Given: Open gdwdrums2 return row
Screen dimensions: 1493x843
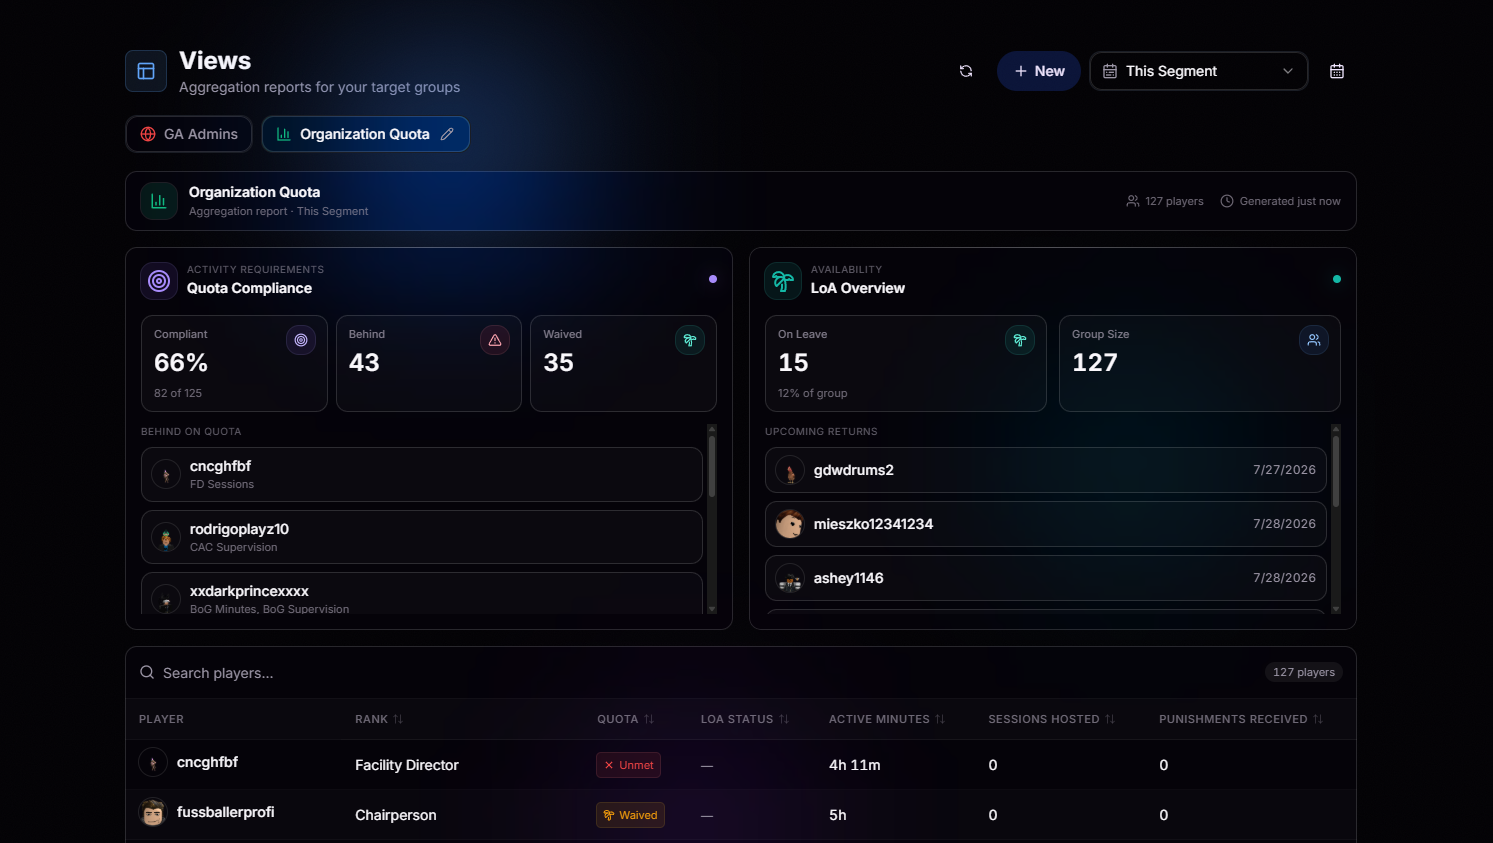Looking at the screenshot, I should 1046,470.
